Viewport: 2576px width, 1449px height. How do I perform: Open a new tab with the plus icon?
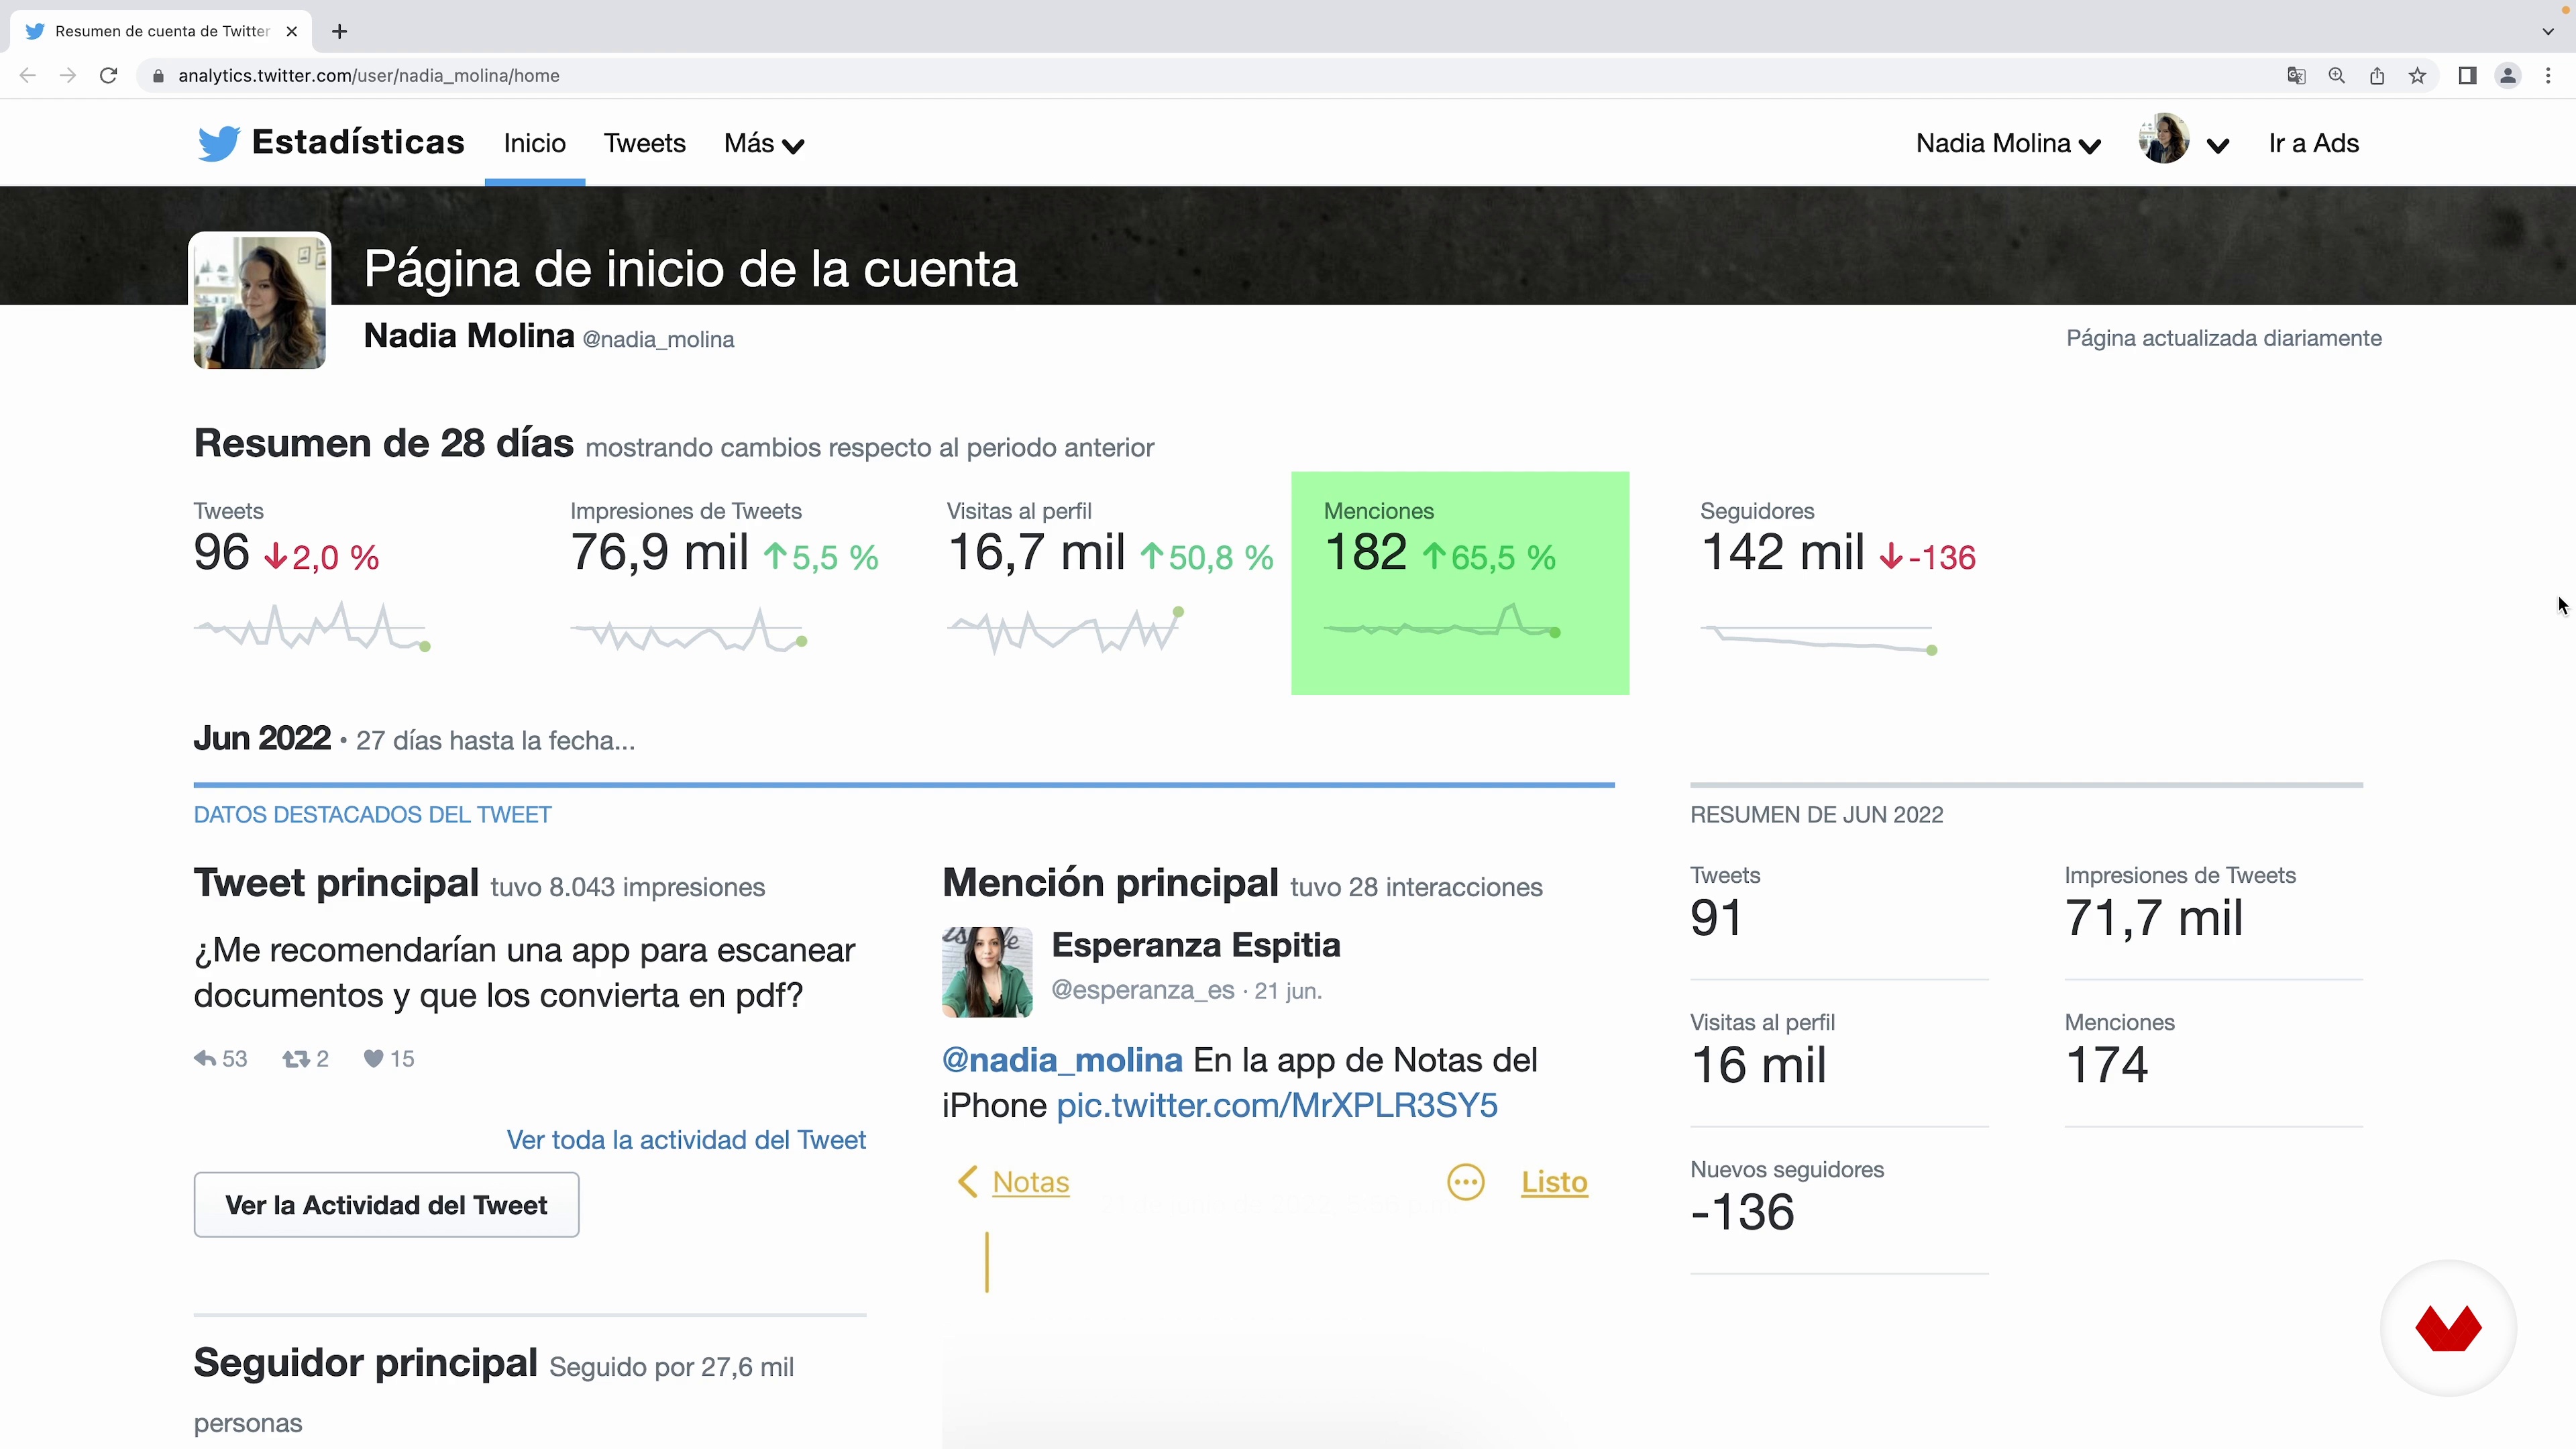tap(340, 31)
